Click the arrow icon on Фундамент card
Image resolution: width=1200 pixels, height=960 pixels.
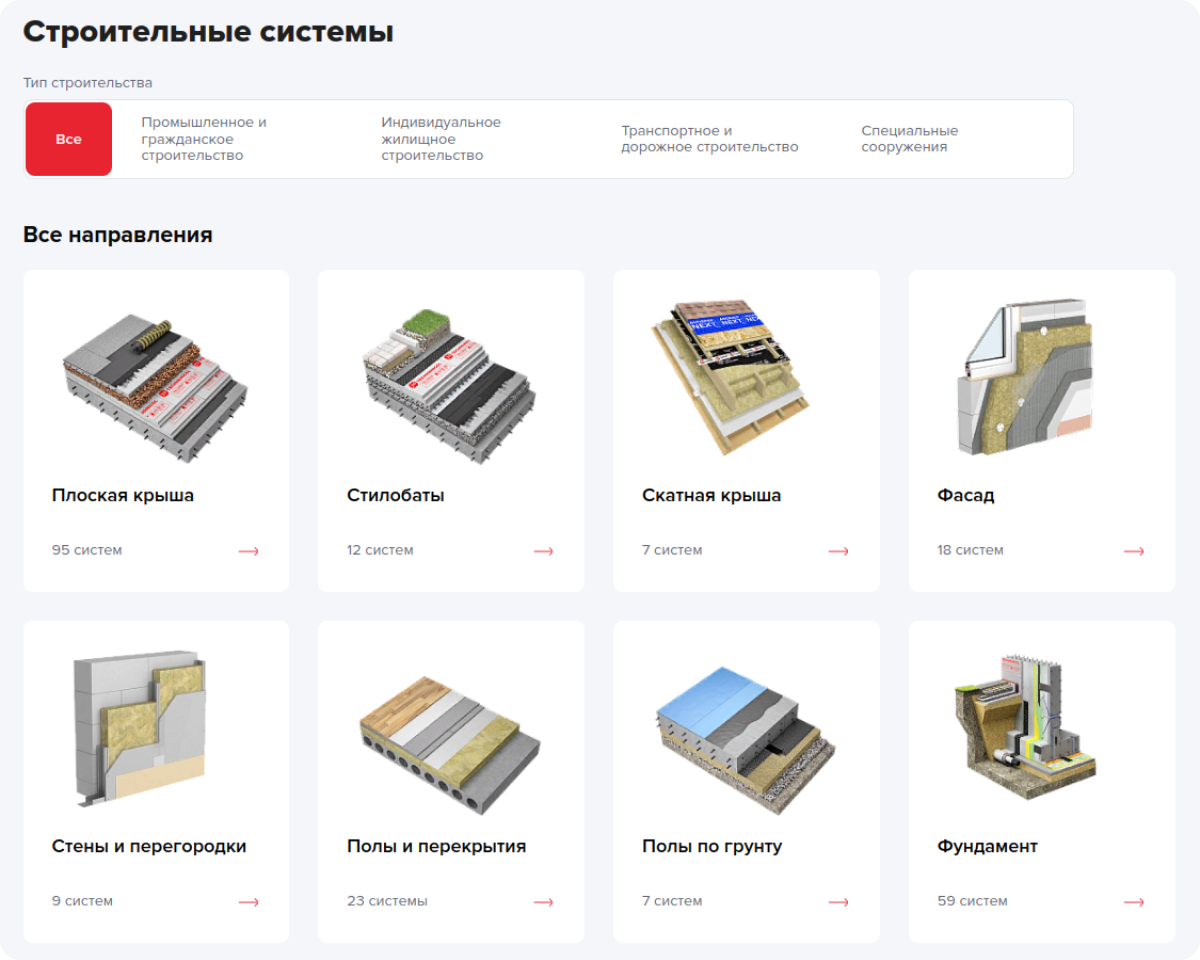click(x=1133, y=902)
